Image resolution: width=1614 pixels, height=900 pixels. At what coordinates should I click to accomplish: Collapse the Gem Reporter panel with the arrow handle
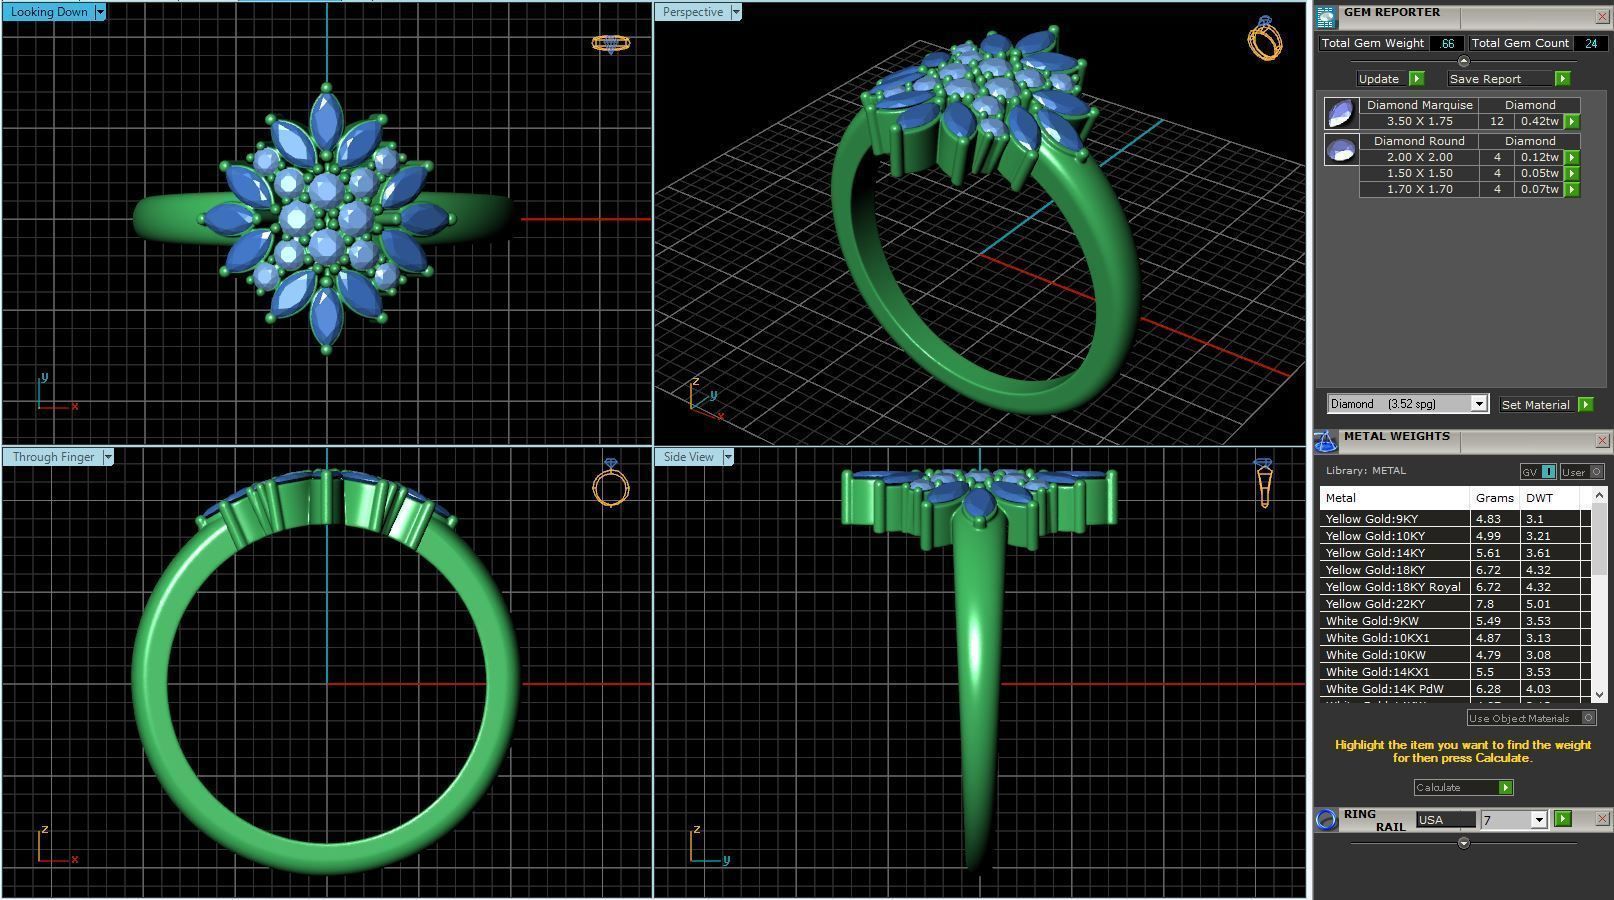coord(1463,61)
